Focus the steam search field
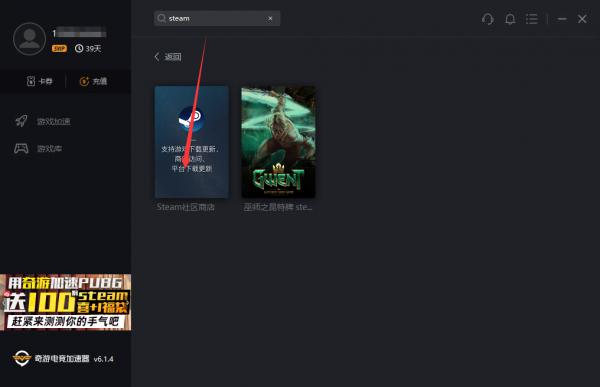 point(217,18)
